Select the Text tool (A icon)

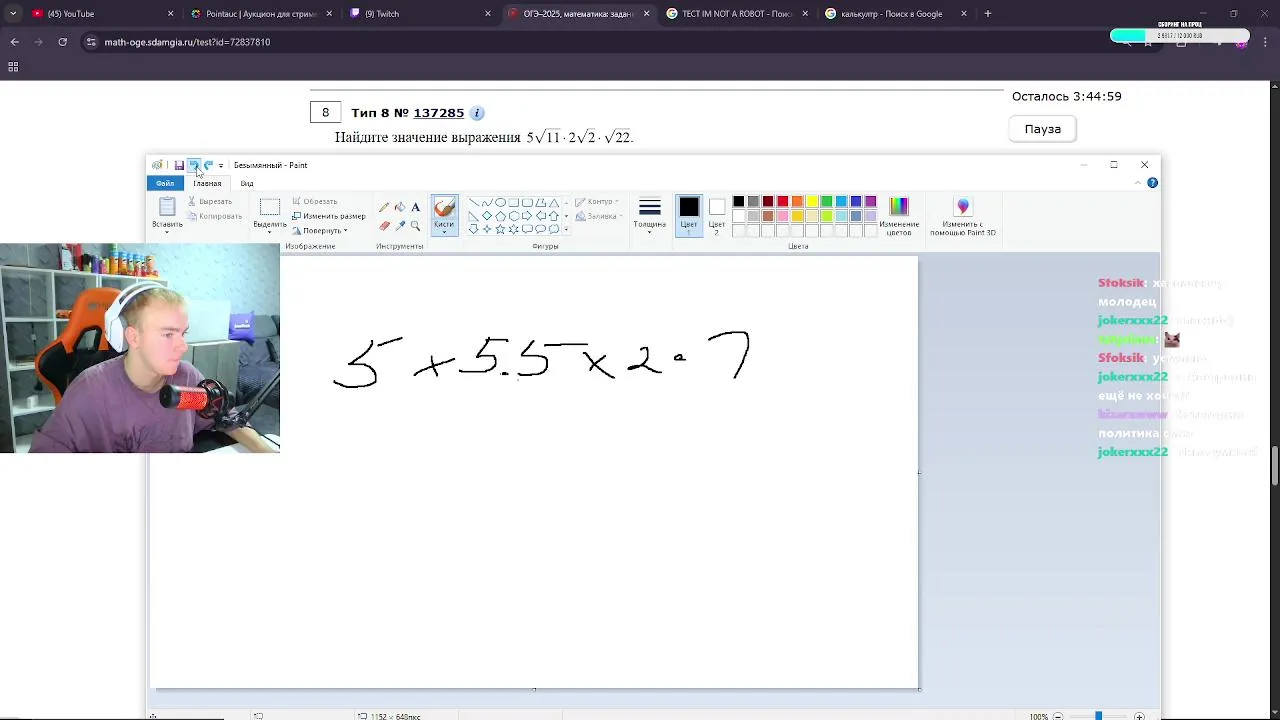tap(416, 207)
